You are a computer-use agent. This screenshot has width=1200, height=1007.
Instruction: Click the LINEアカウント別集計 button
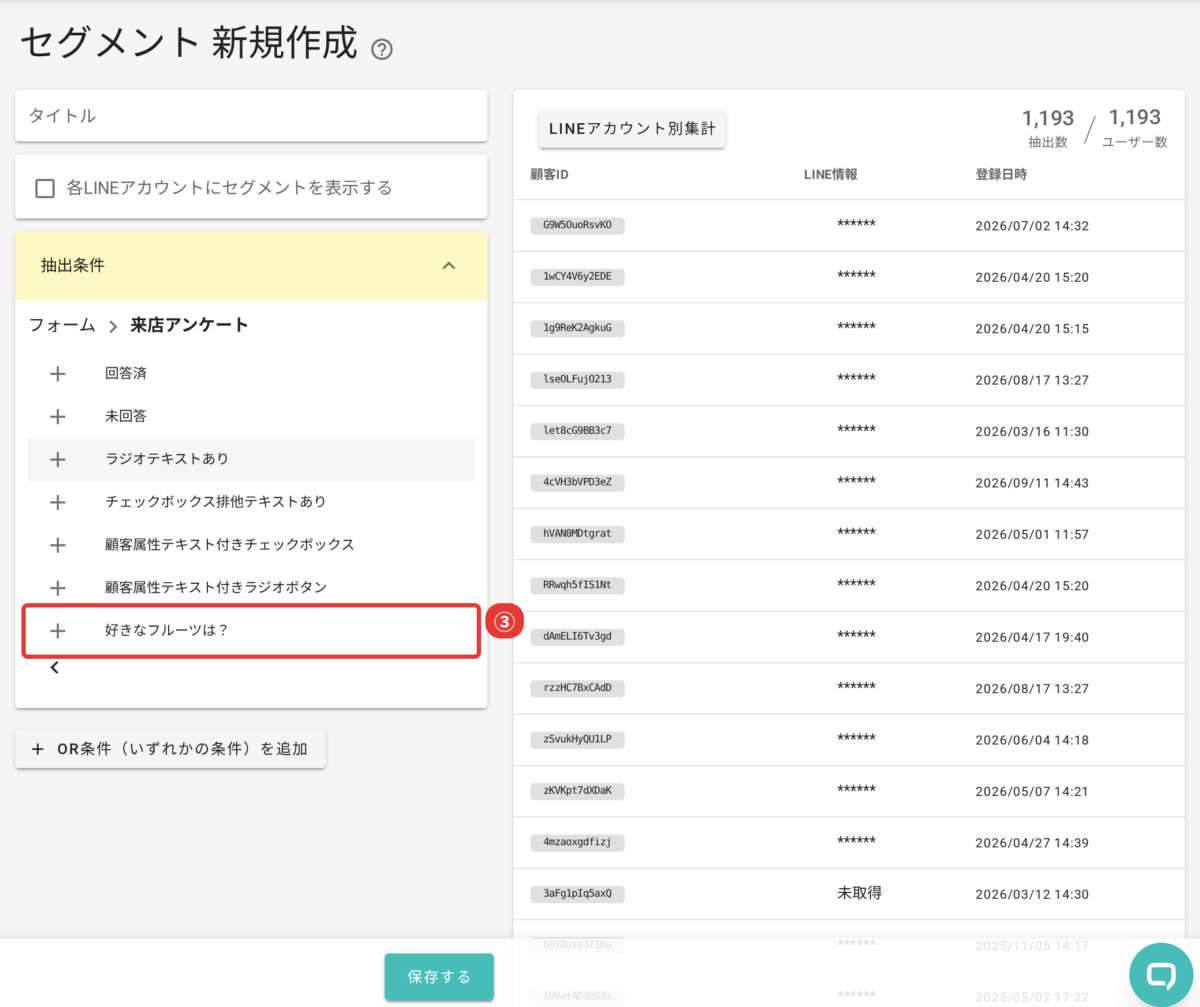(x=632, y=129)
